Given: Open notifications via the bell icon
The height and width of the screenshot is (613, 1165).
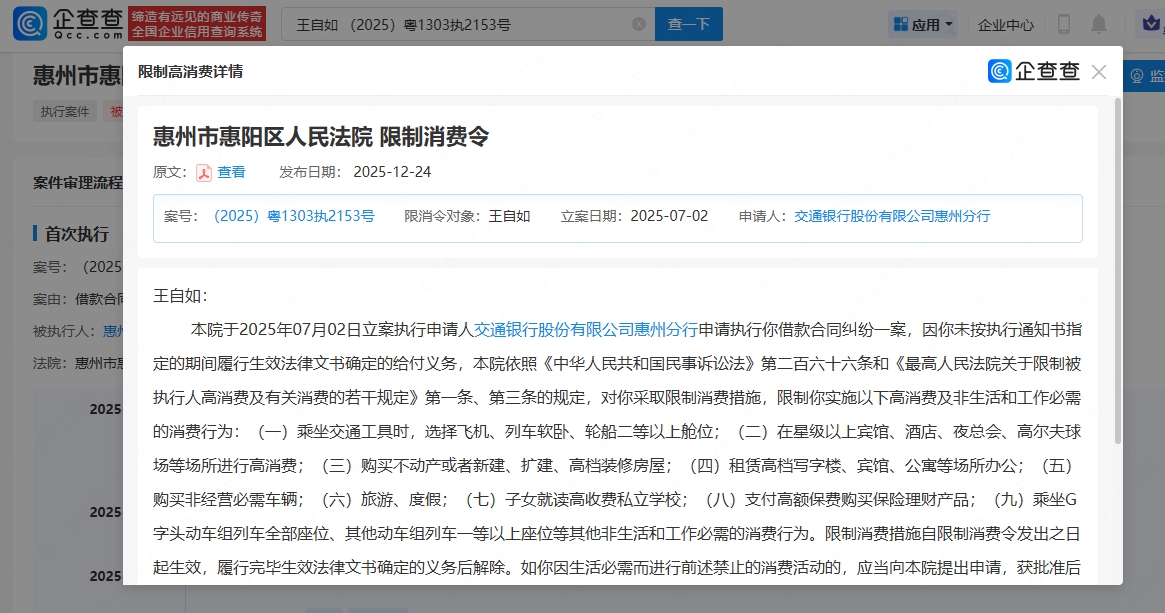Looking at the screenshot, I should click(x=1099, y=24).
